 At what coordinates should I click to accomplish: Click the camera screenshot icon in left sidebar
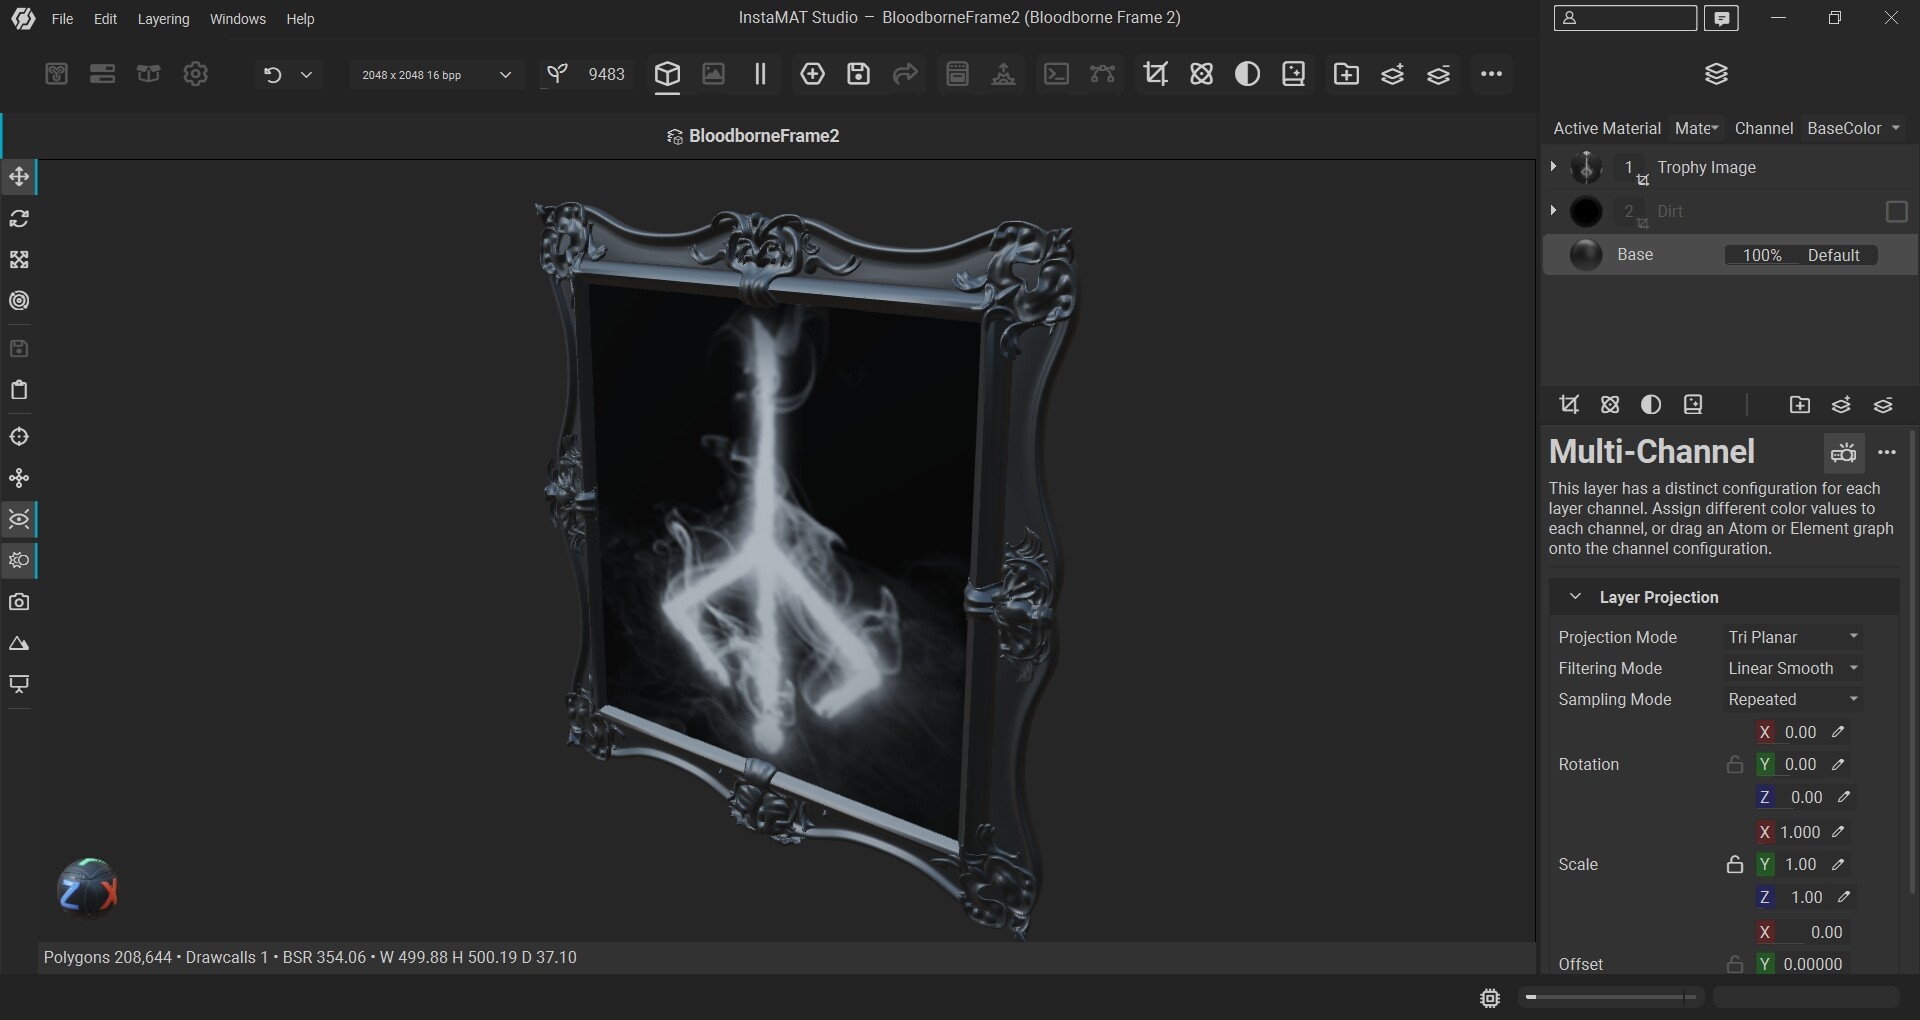[x=19, y=602]
